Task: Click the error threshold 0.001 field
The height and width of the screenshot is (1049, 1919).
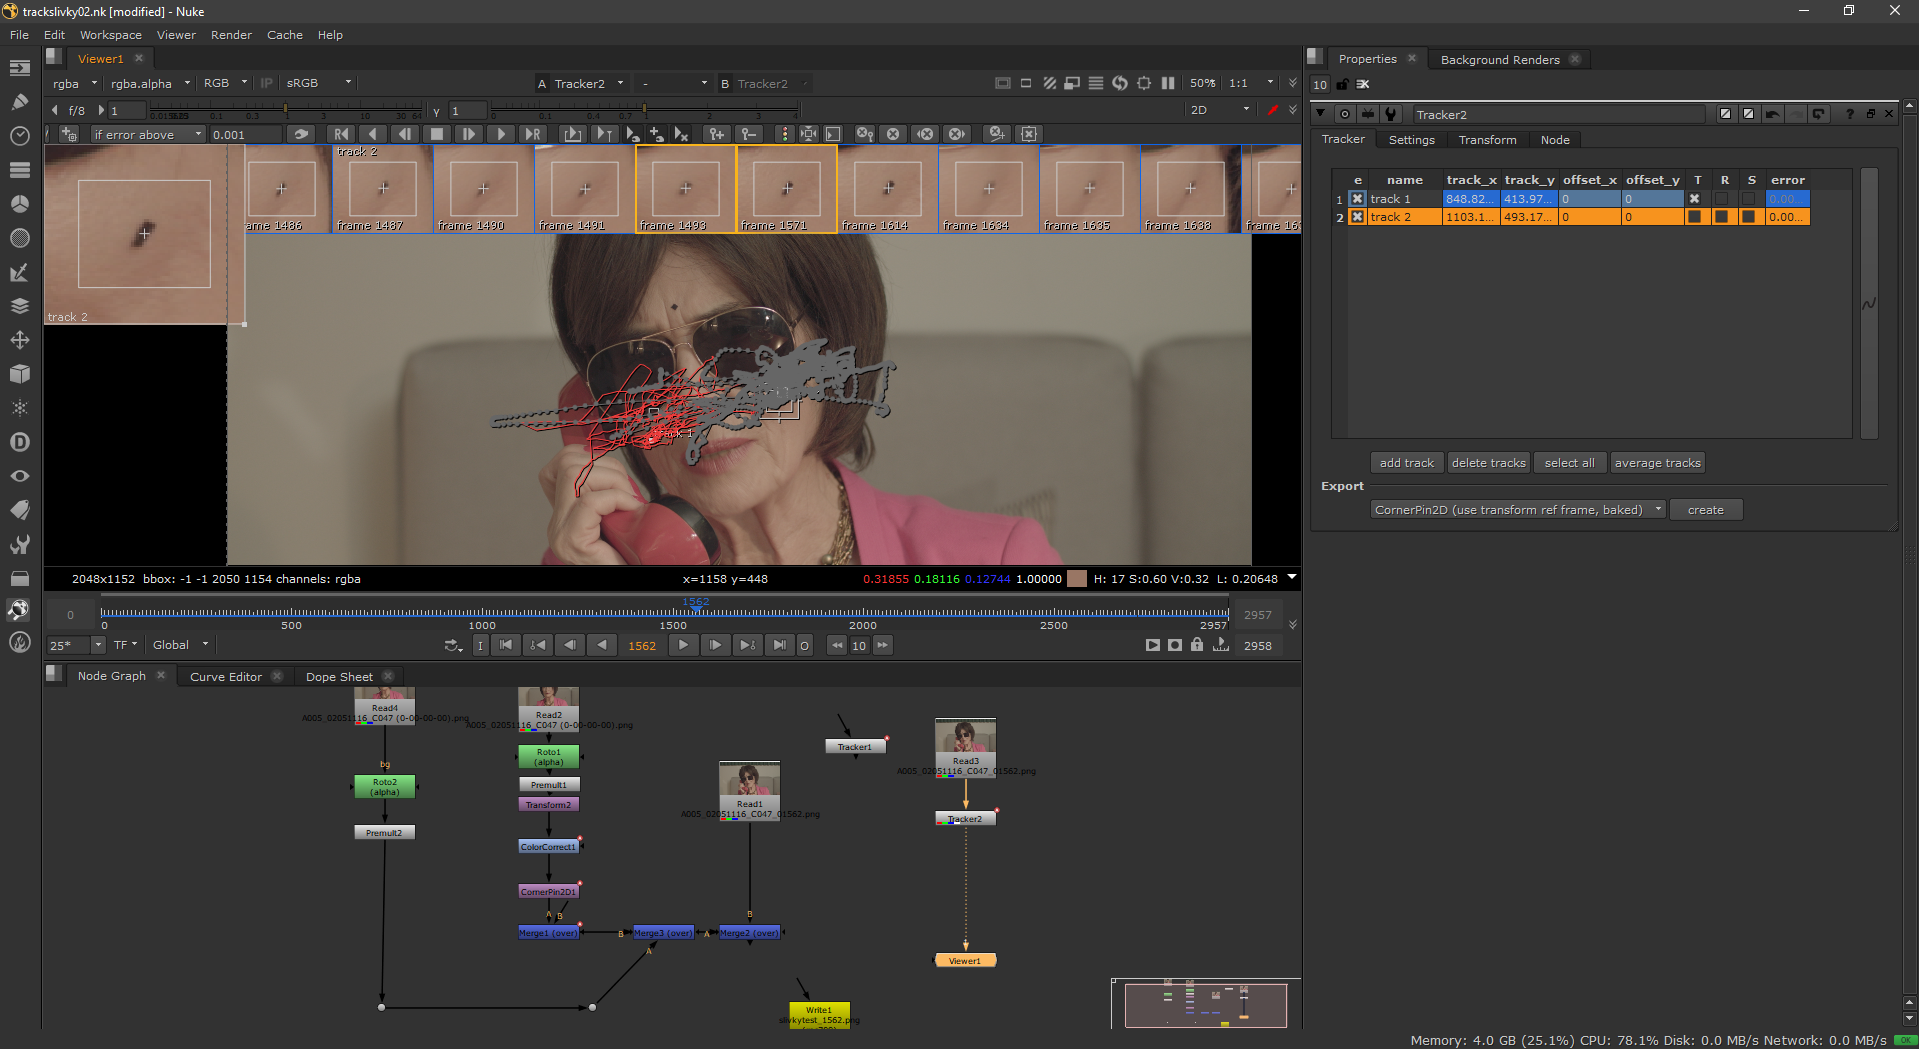Action: point(245,134)
